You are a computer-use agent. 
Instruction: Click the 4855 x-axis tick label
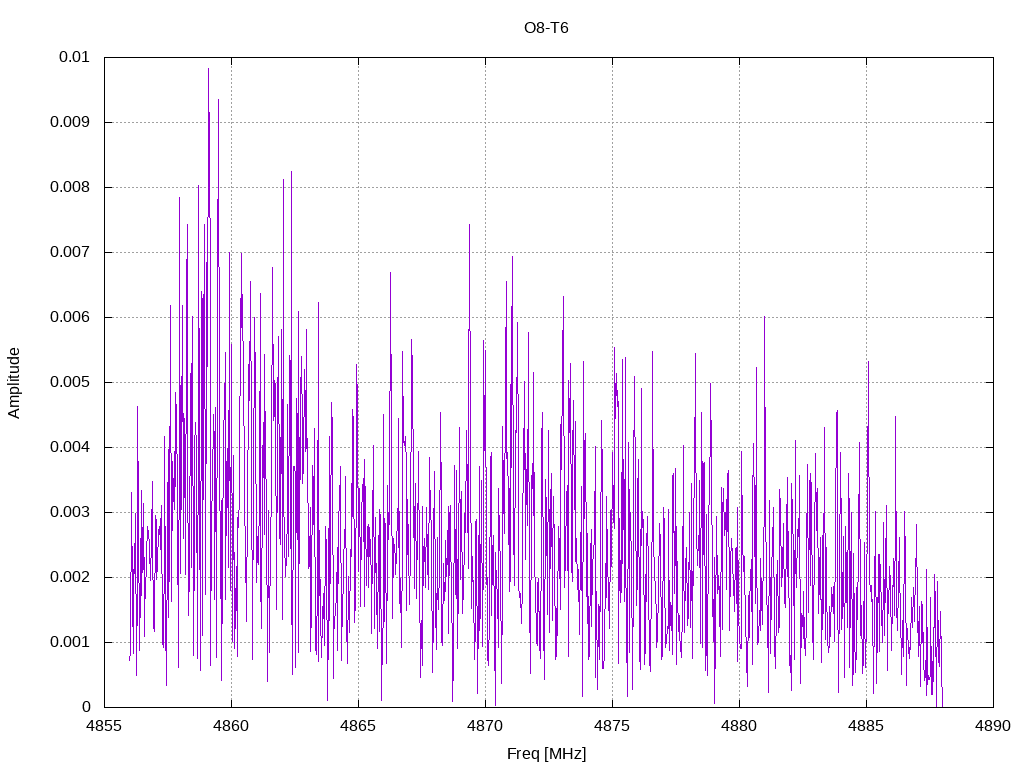point(104,726)
